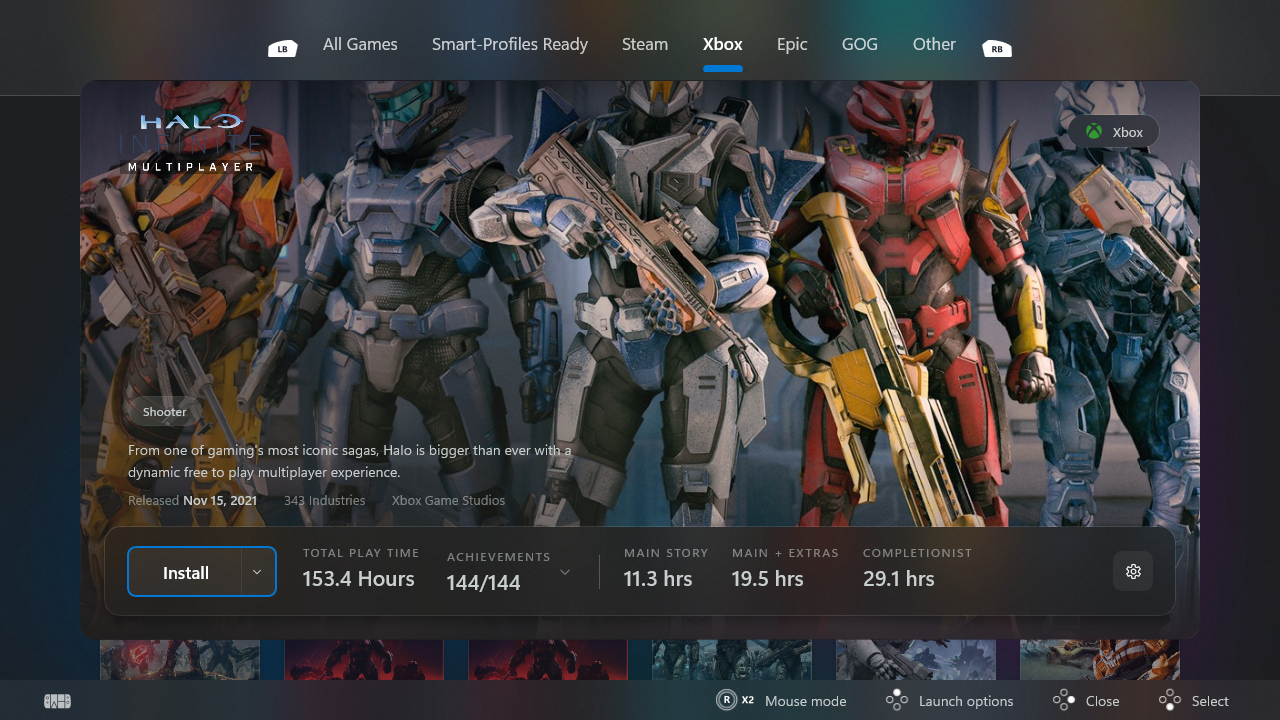Expand the Achievements chevron
The height and width of the screenshot is (720, 1280).
pos(565,572)
